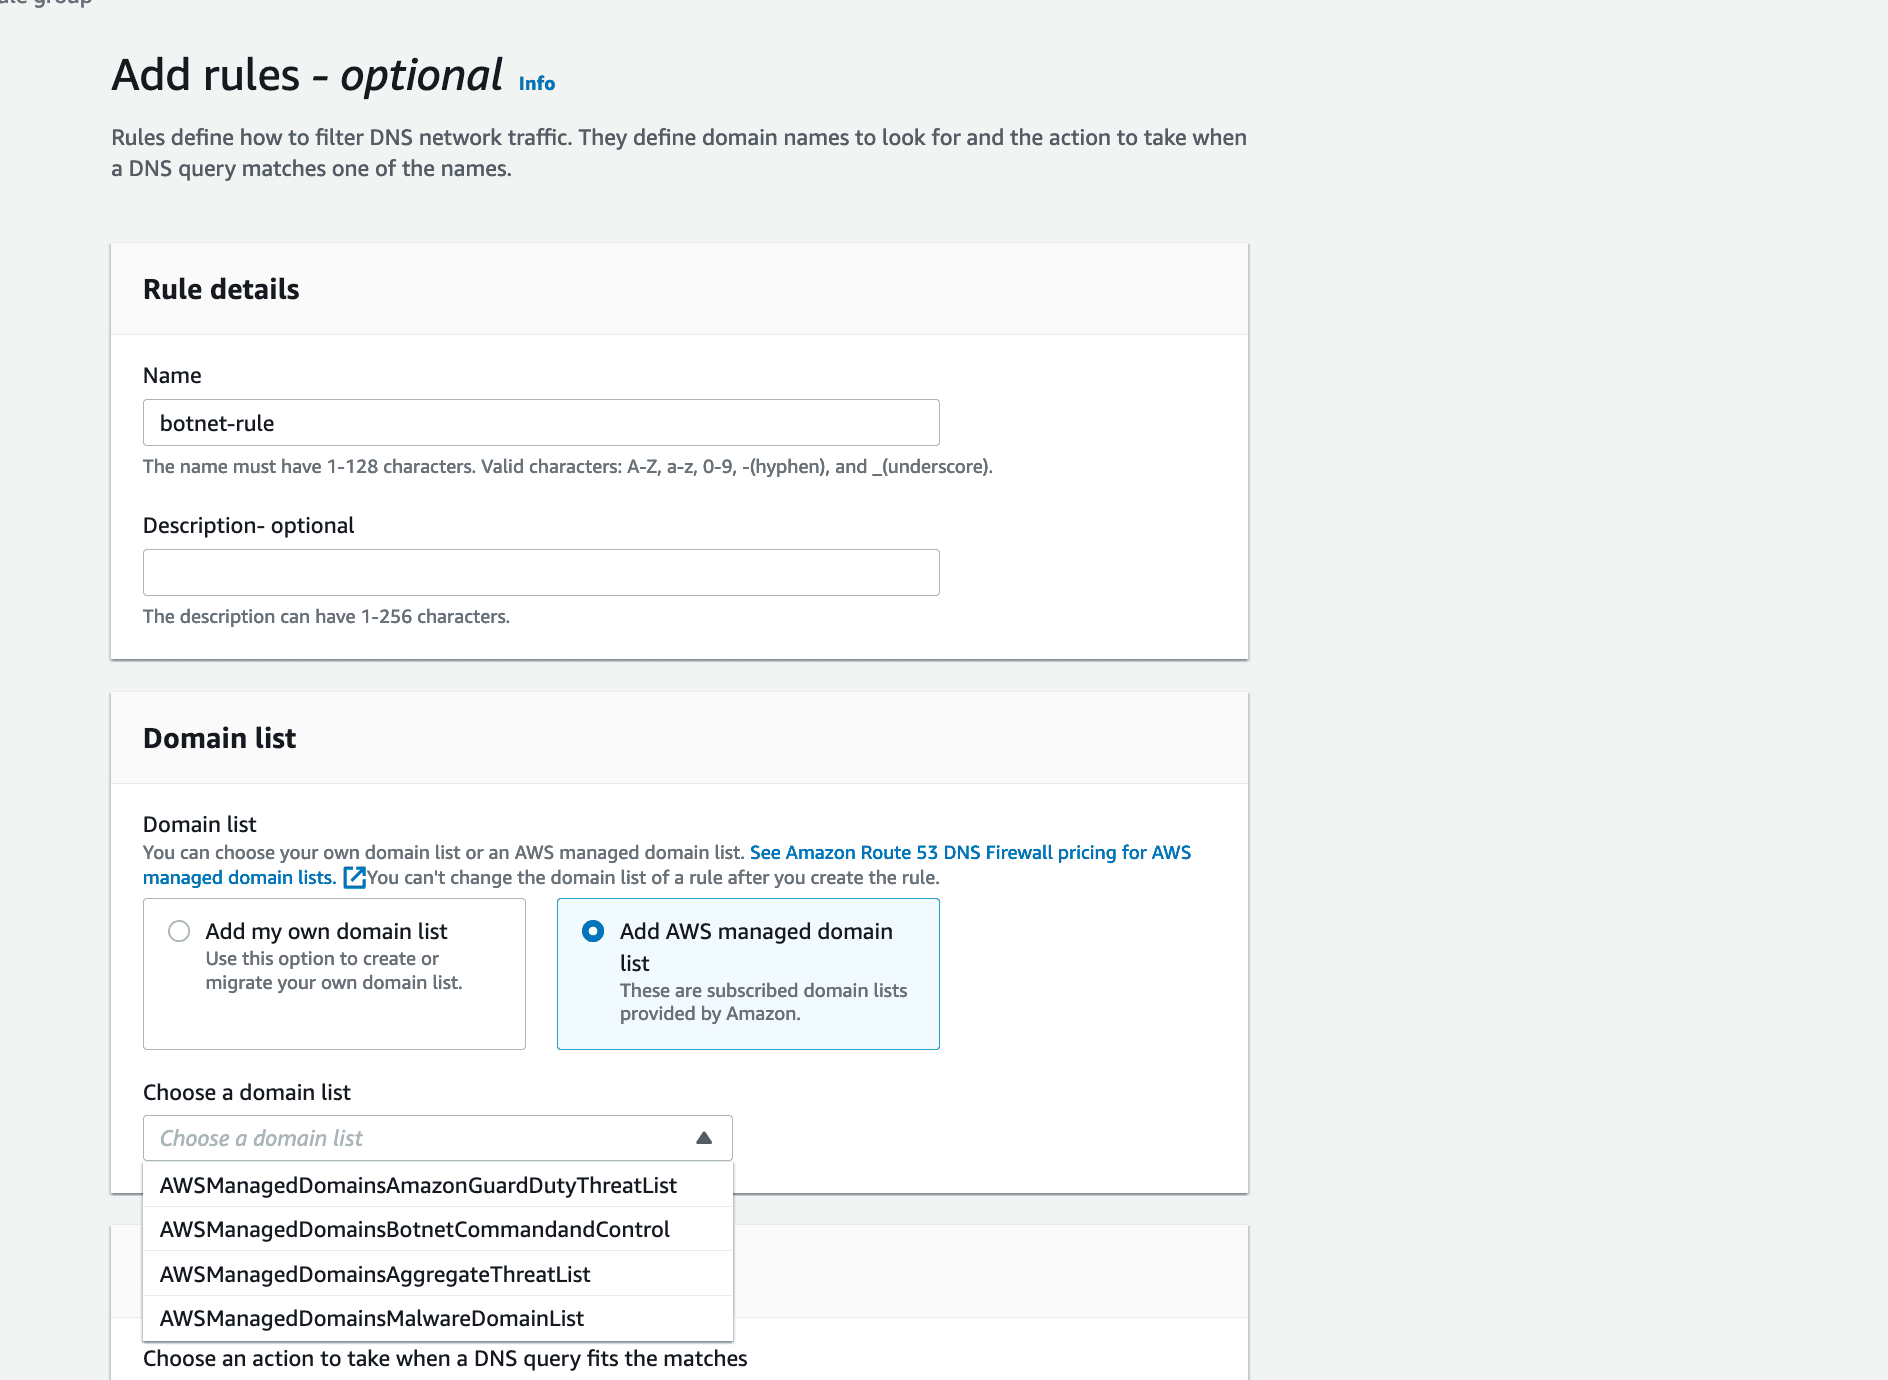Open the Route 53 DNS Firewall pricing link

coord(970,852)
